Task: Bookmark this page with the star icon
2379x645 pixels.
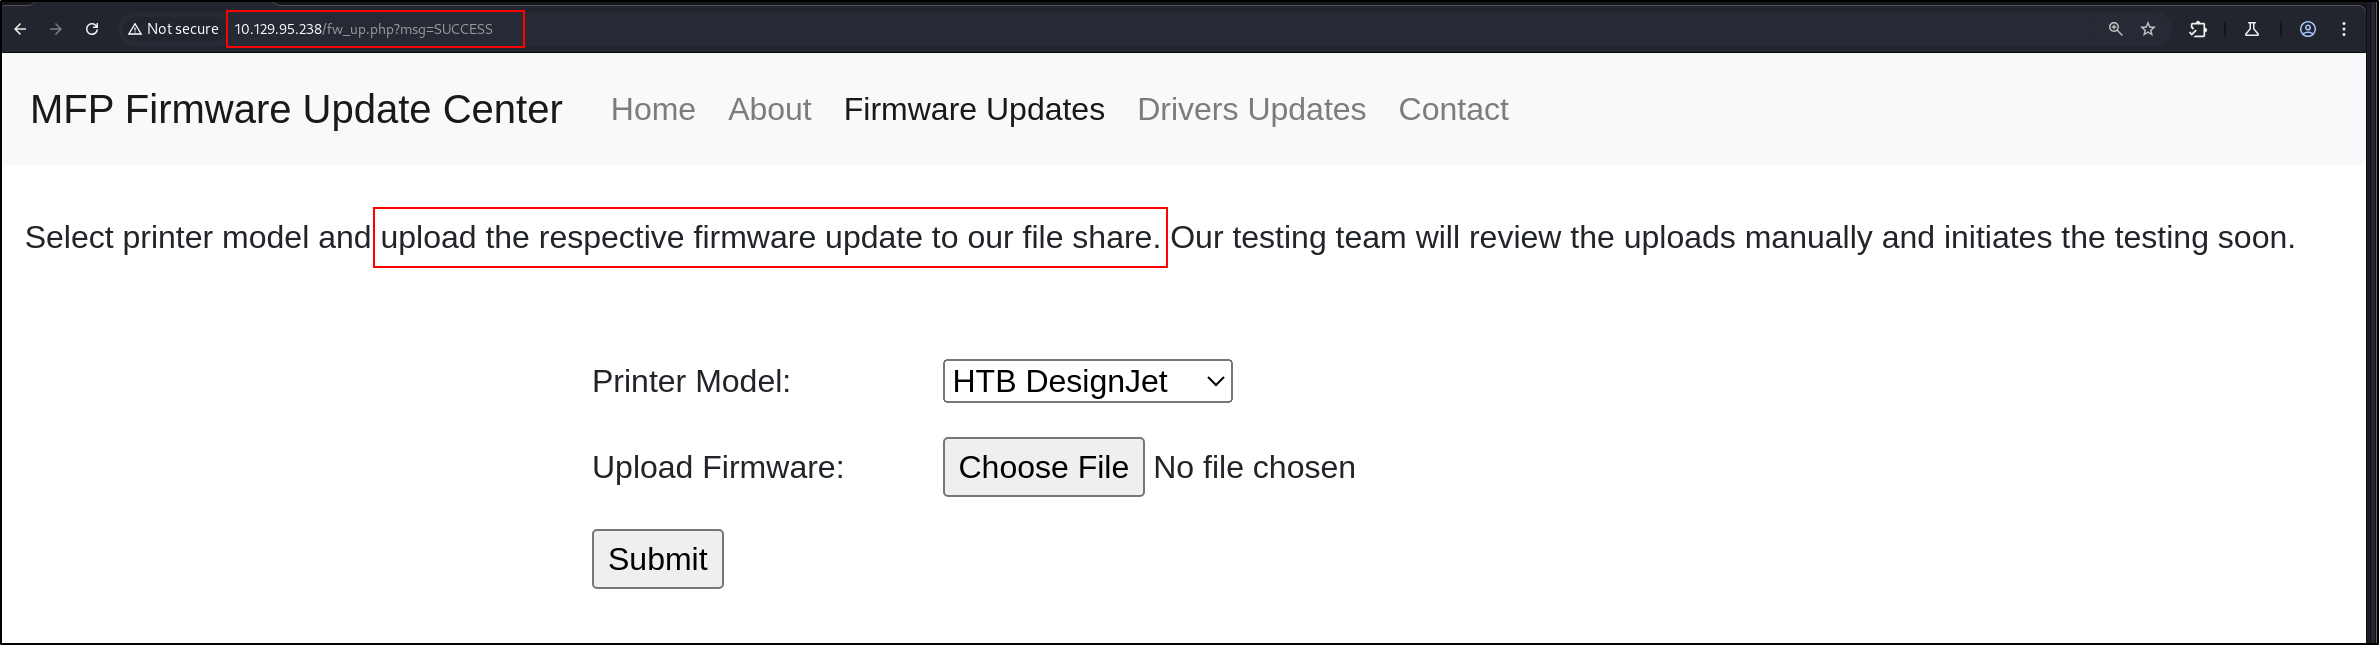Action: click(2148, 29)
